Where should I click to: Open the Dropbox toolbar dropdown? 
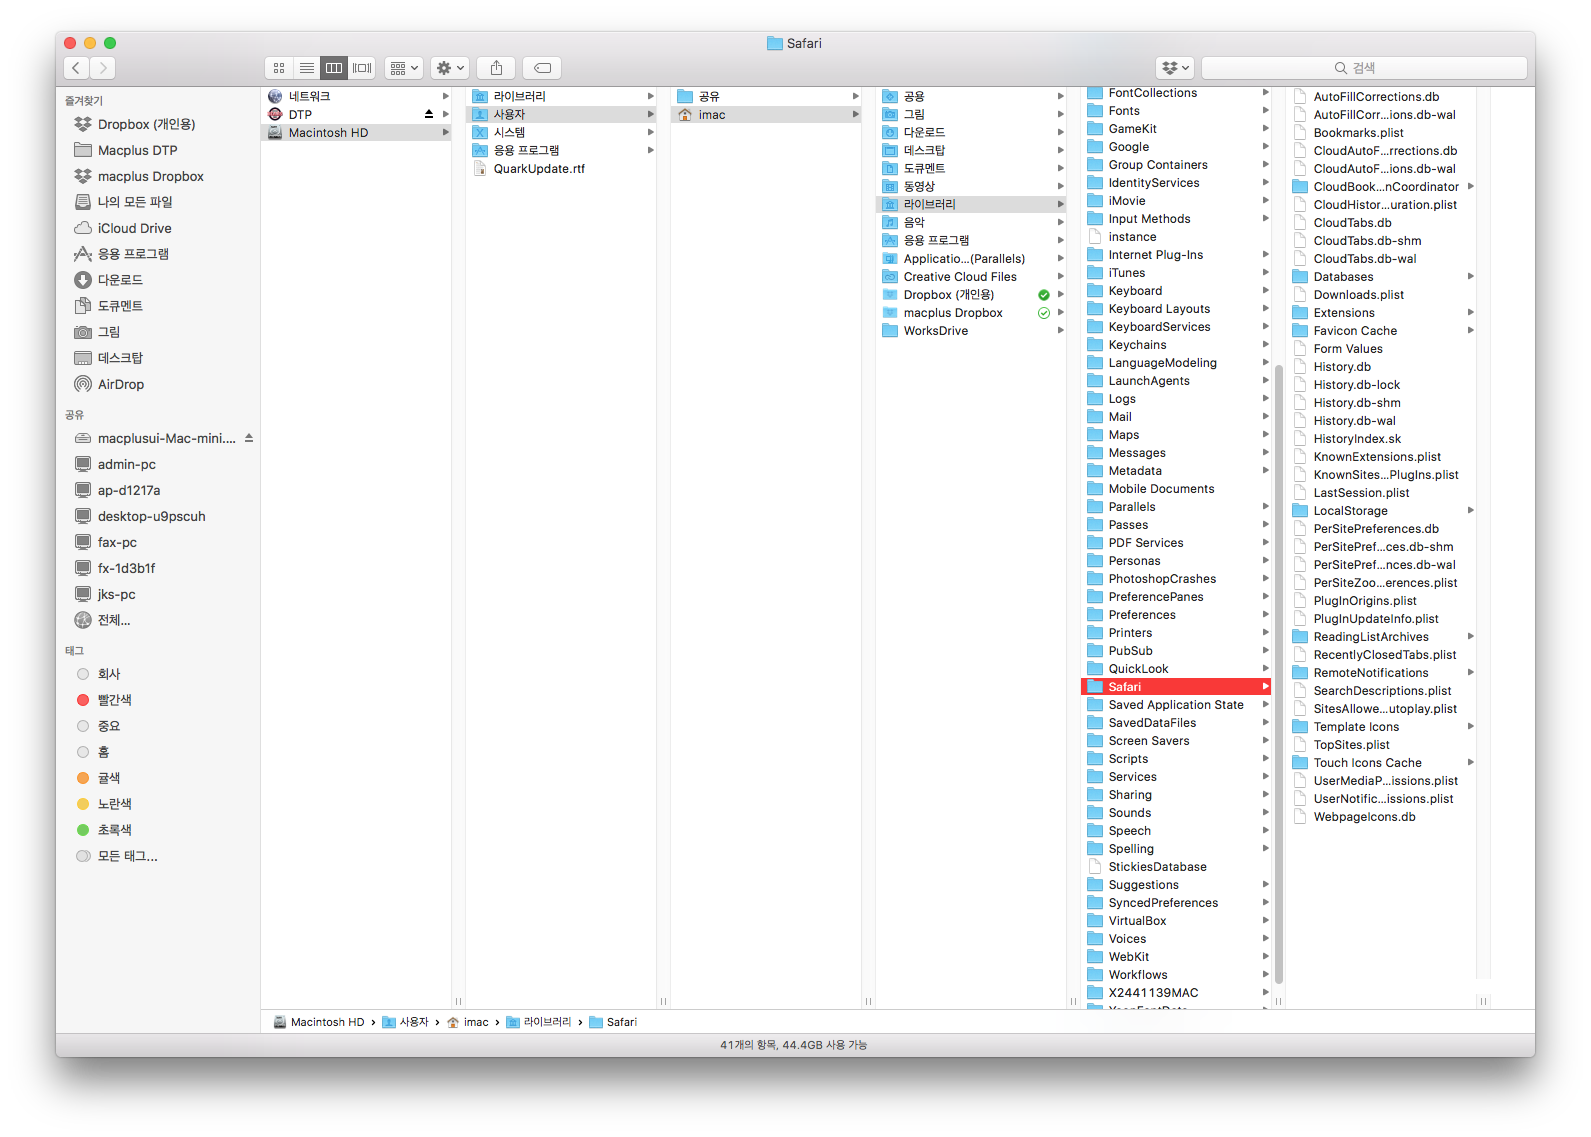(x=1175, y=68)
